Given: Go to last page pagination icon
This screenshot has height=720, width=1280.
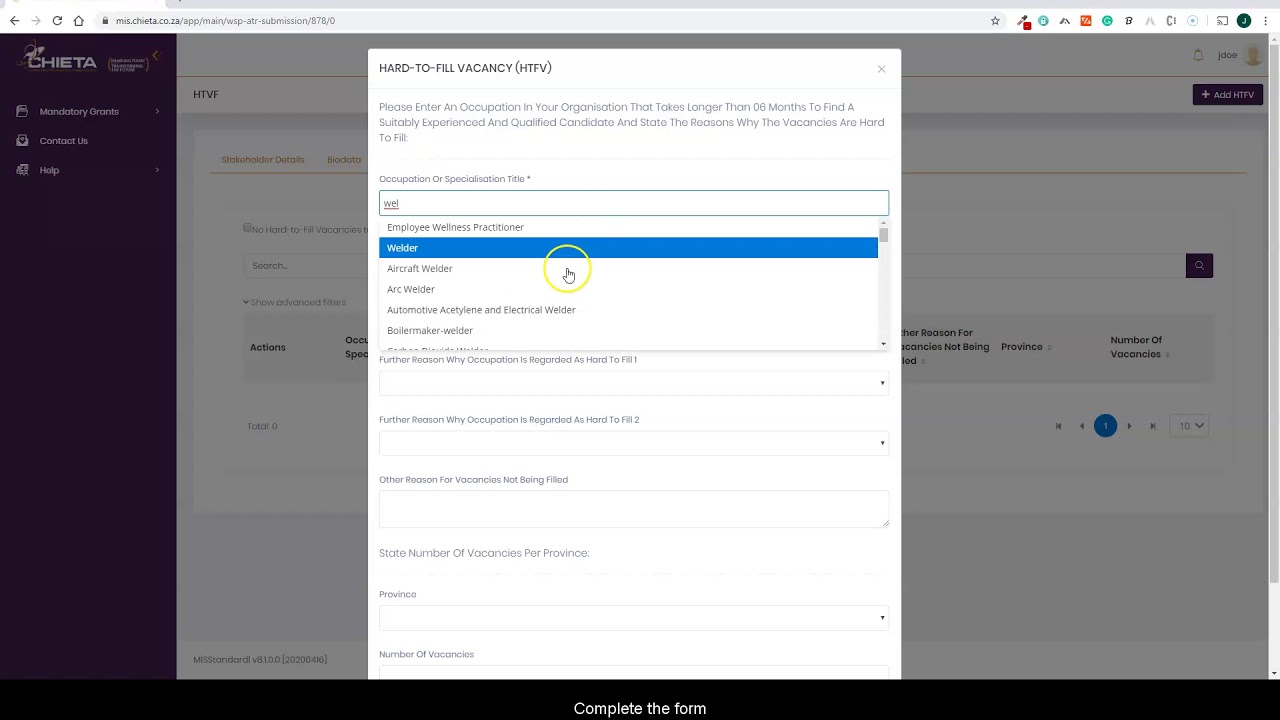Looking at the screenshot, I should tap(1153, 426).
